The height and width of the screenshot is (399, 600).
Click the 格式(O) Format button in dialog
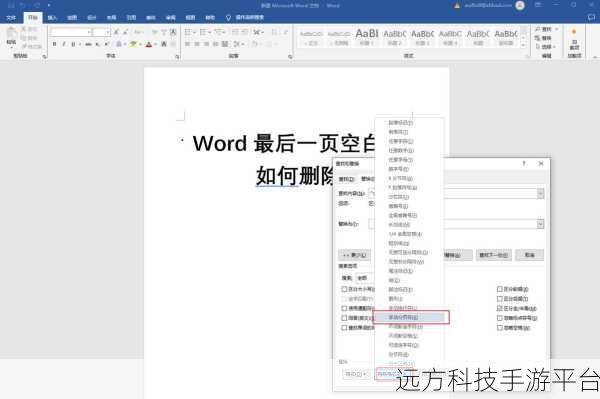356,374
